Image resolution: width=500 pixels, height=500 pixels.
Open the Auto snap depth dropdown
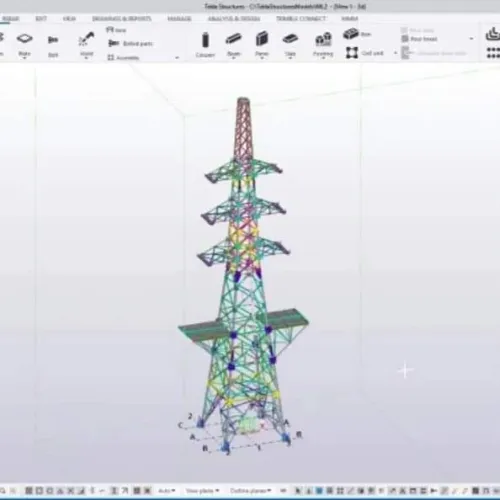167,491
